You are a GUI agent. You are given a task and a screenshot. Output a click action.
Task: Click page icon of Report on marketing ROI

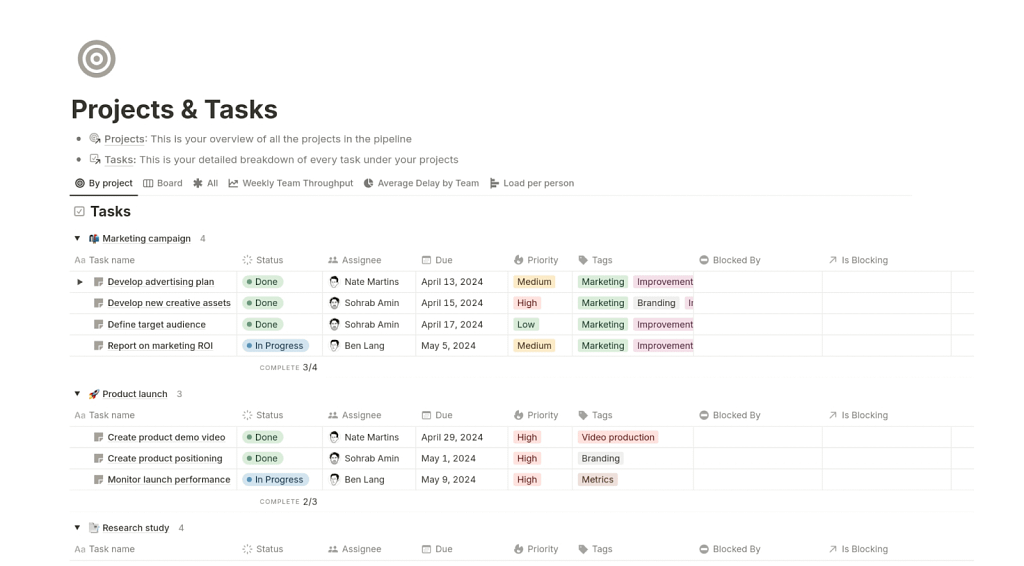click(99, 345)
